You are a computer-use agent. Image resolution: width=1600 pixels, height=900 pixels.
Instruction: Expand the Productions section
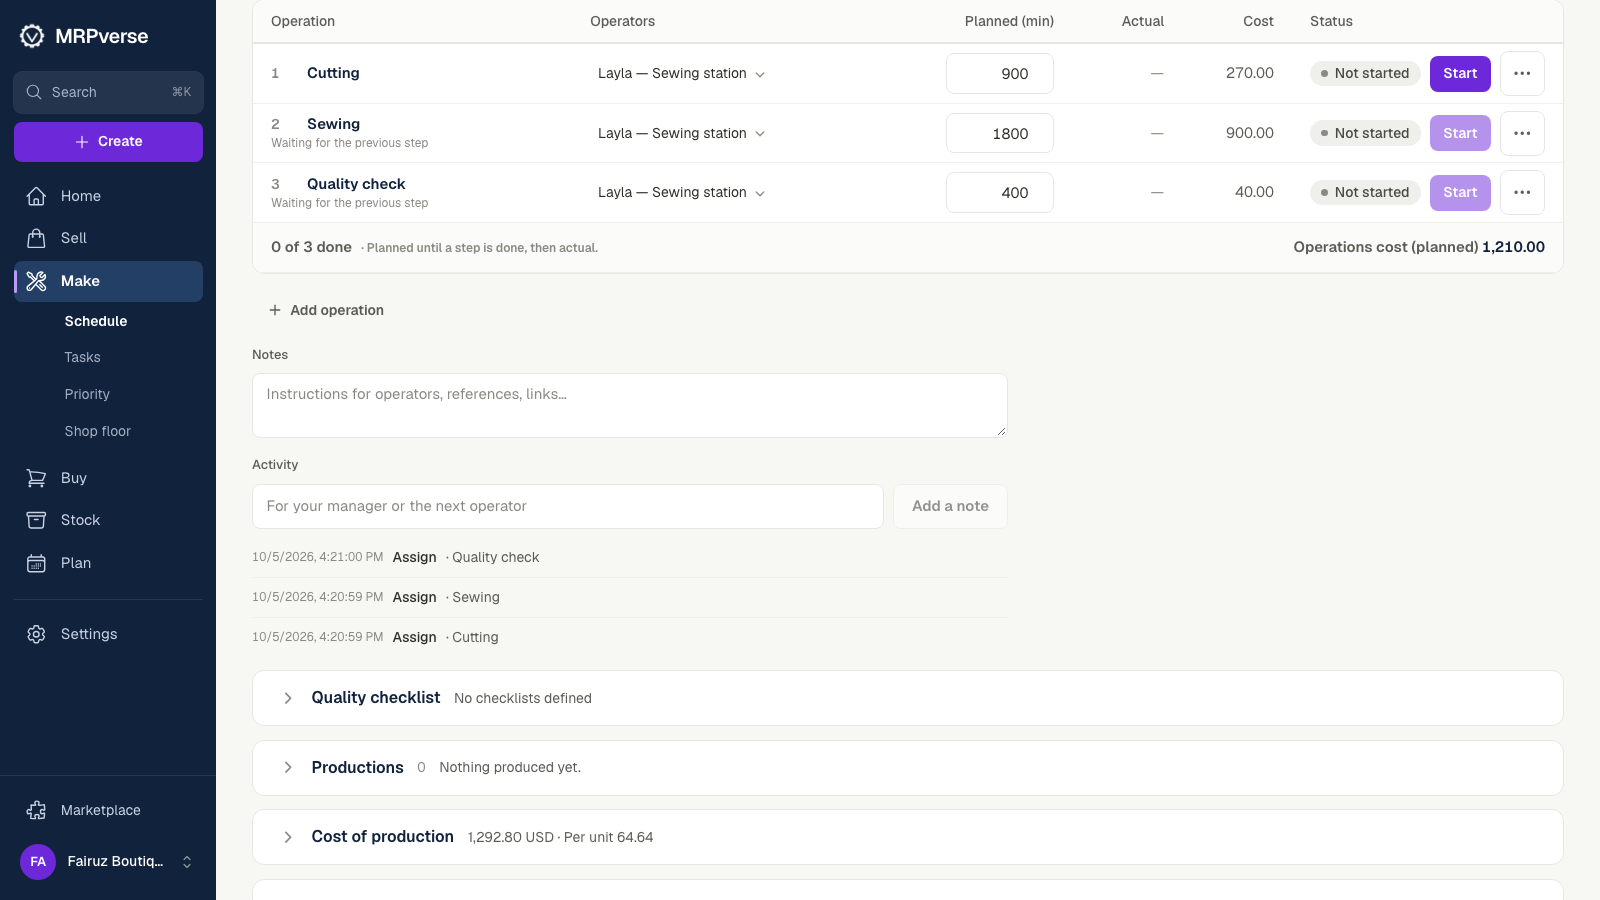288,767
